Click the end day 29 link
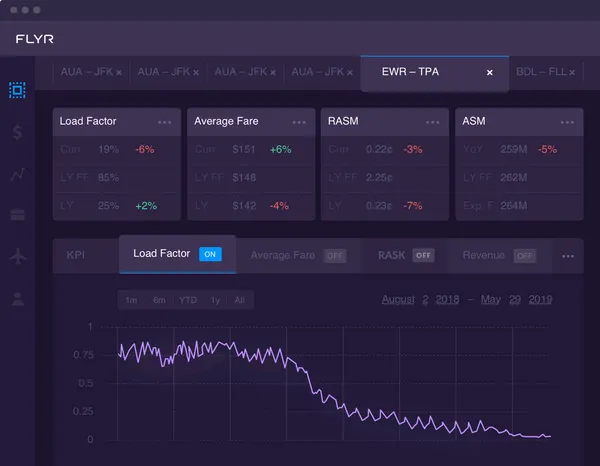The height and width of the screenshot is (466, 600). click(515, 299)
